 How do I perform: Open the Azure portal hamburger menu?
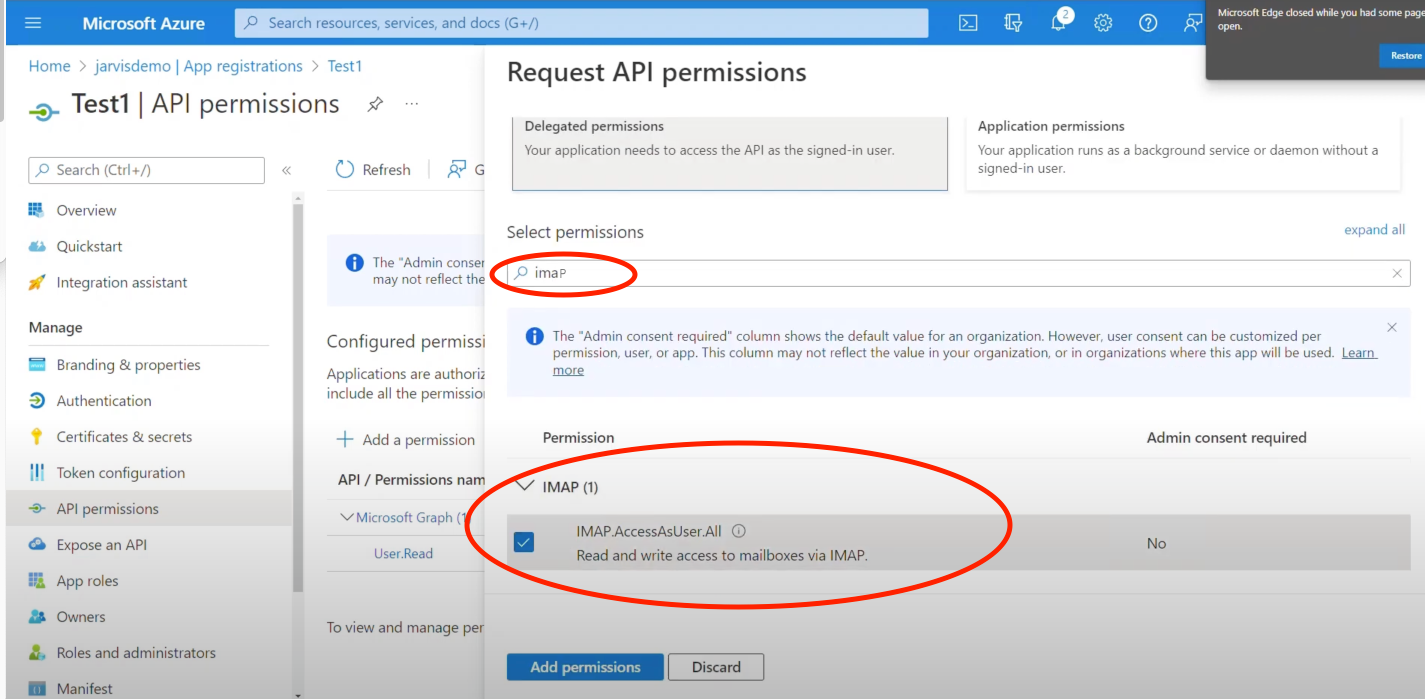coord(33,23)
